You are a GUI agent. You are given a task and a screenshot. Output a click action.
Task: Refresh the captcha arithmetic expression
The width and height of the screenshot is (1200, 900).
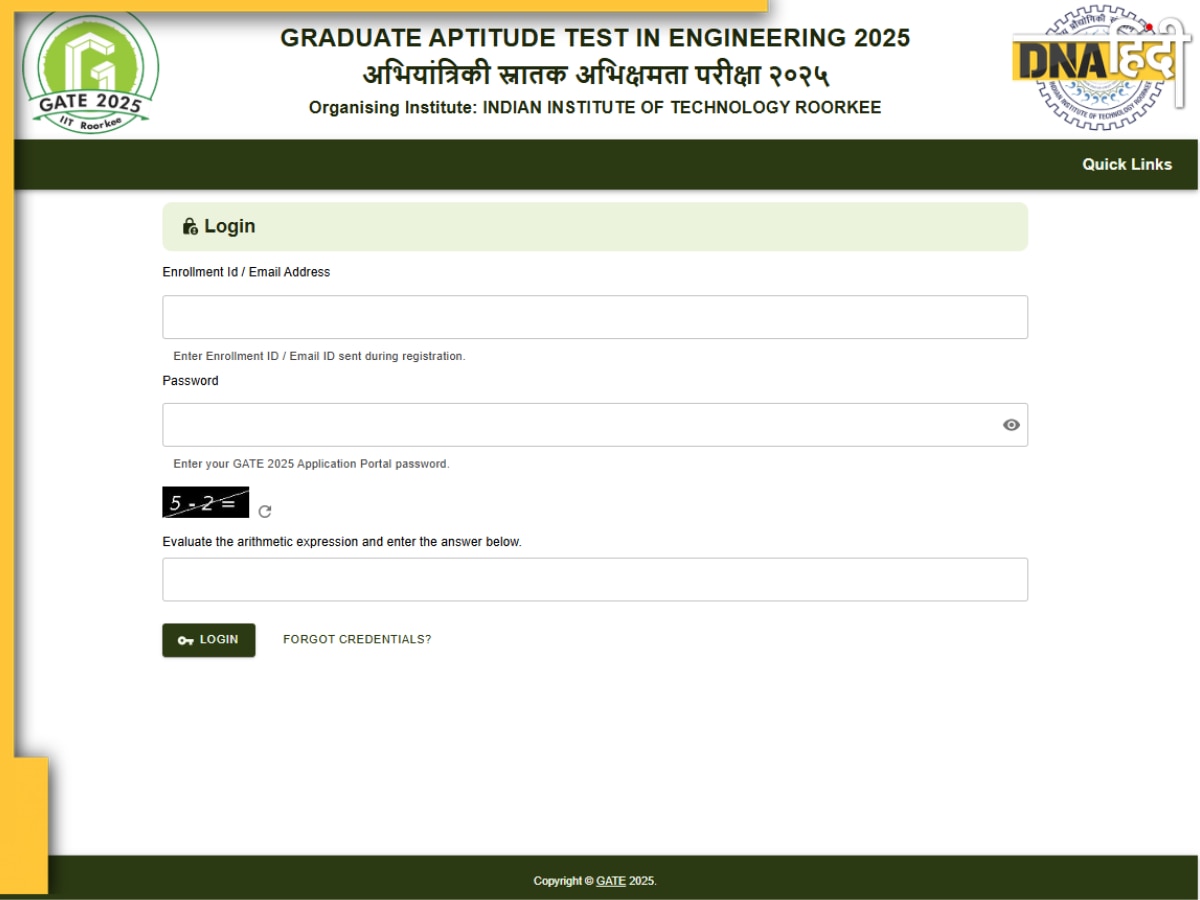point(265,511)
